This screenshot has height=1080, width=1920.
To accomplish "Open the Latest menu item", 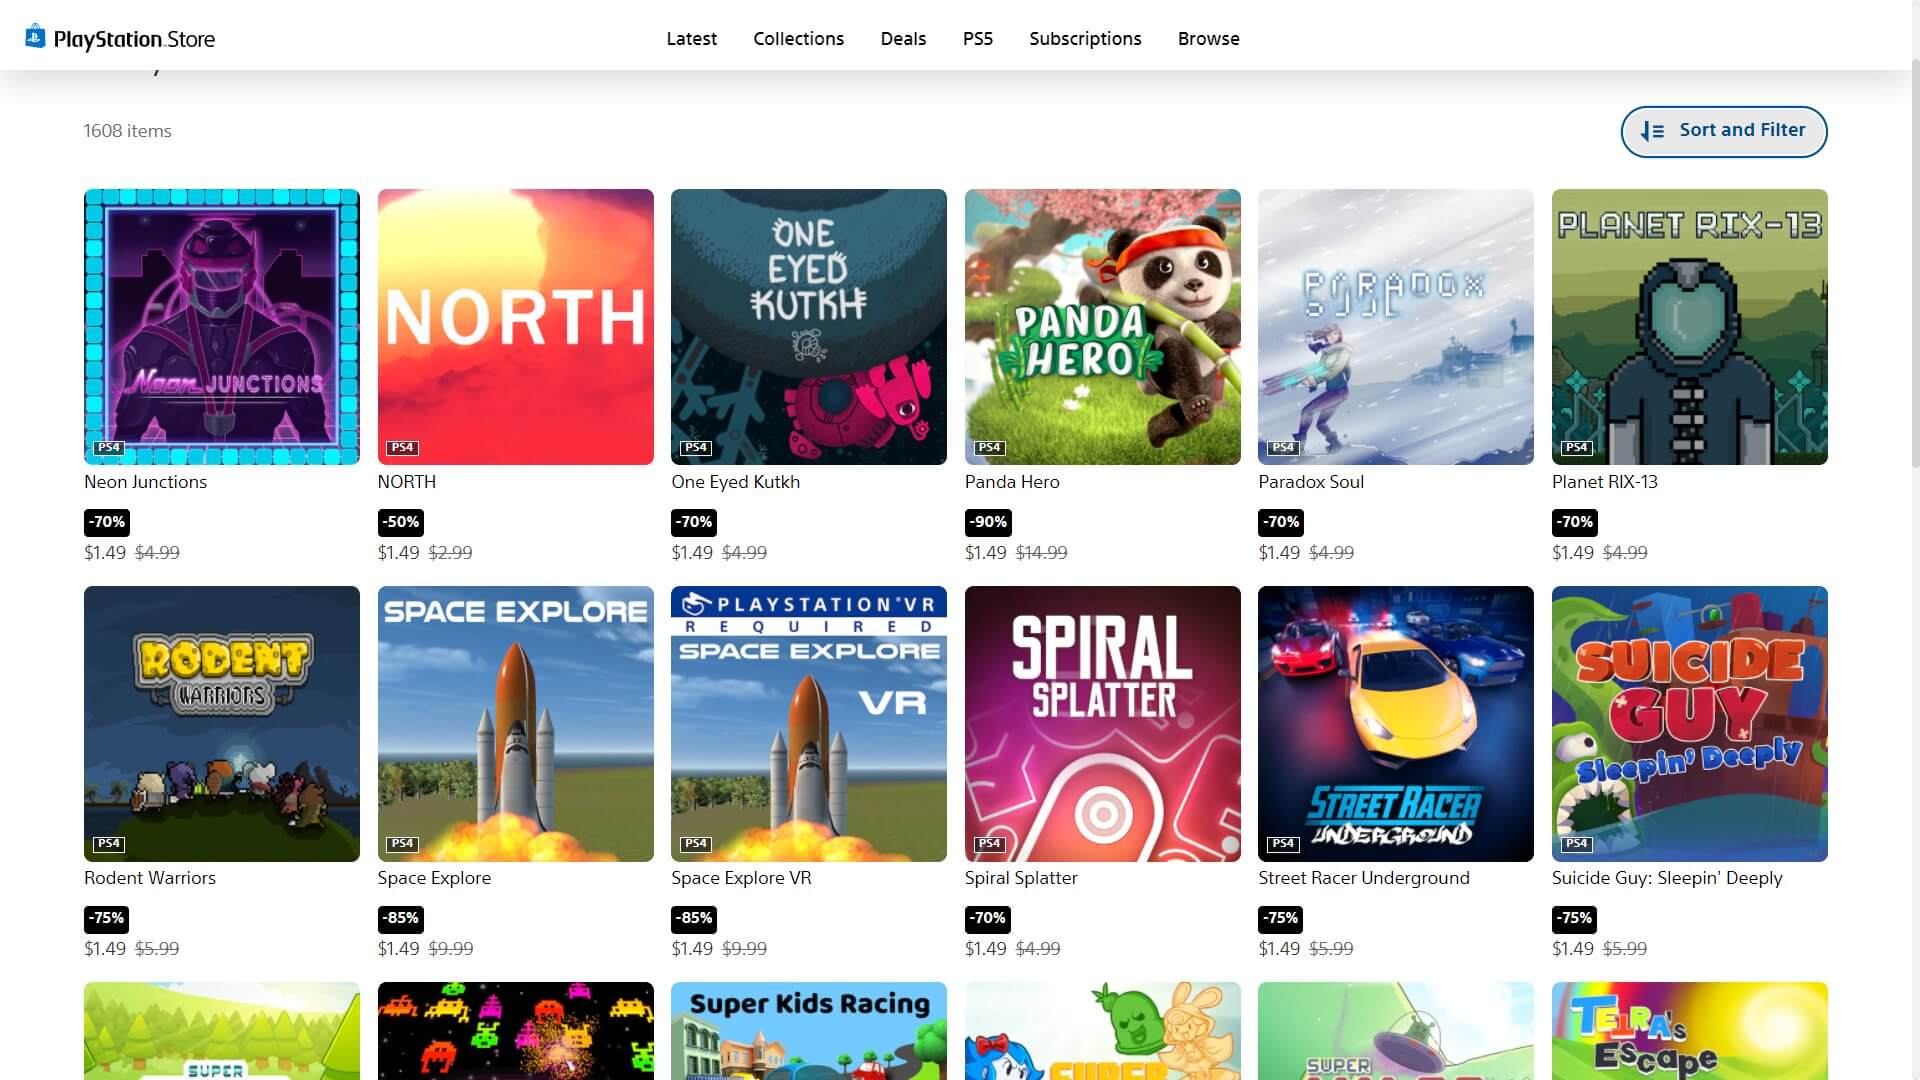I will click(x=691, y=39).
